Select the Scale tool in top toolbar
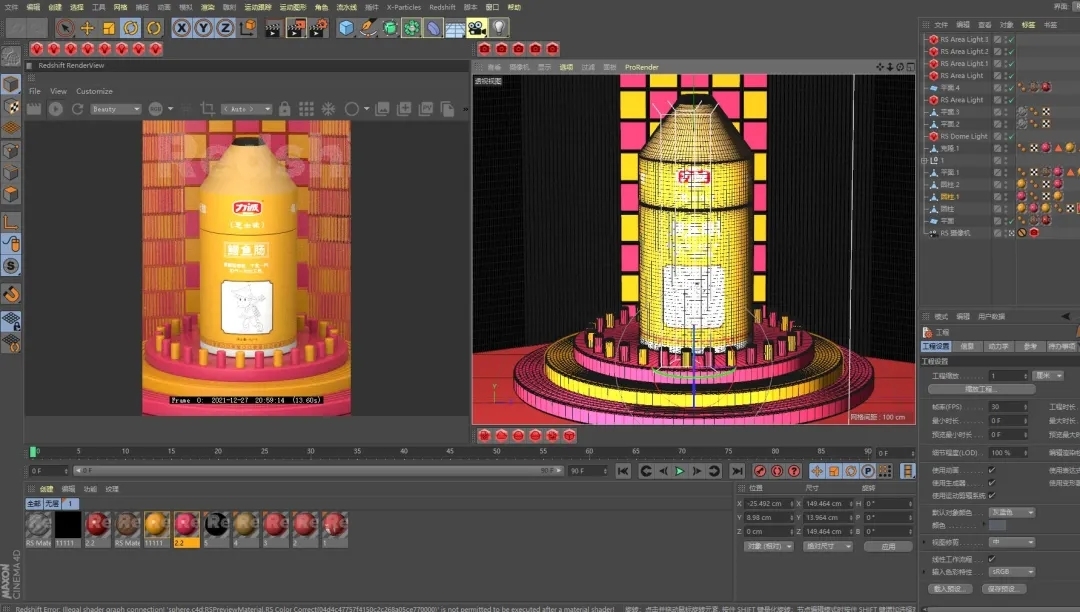Viewport: 1080px width, 612px height. (x=109, y=28)
